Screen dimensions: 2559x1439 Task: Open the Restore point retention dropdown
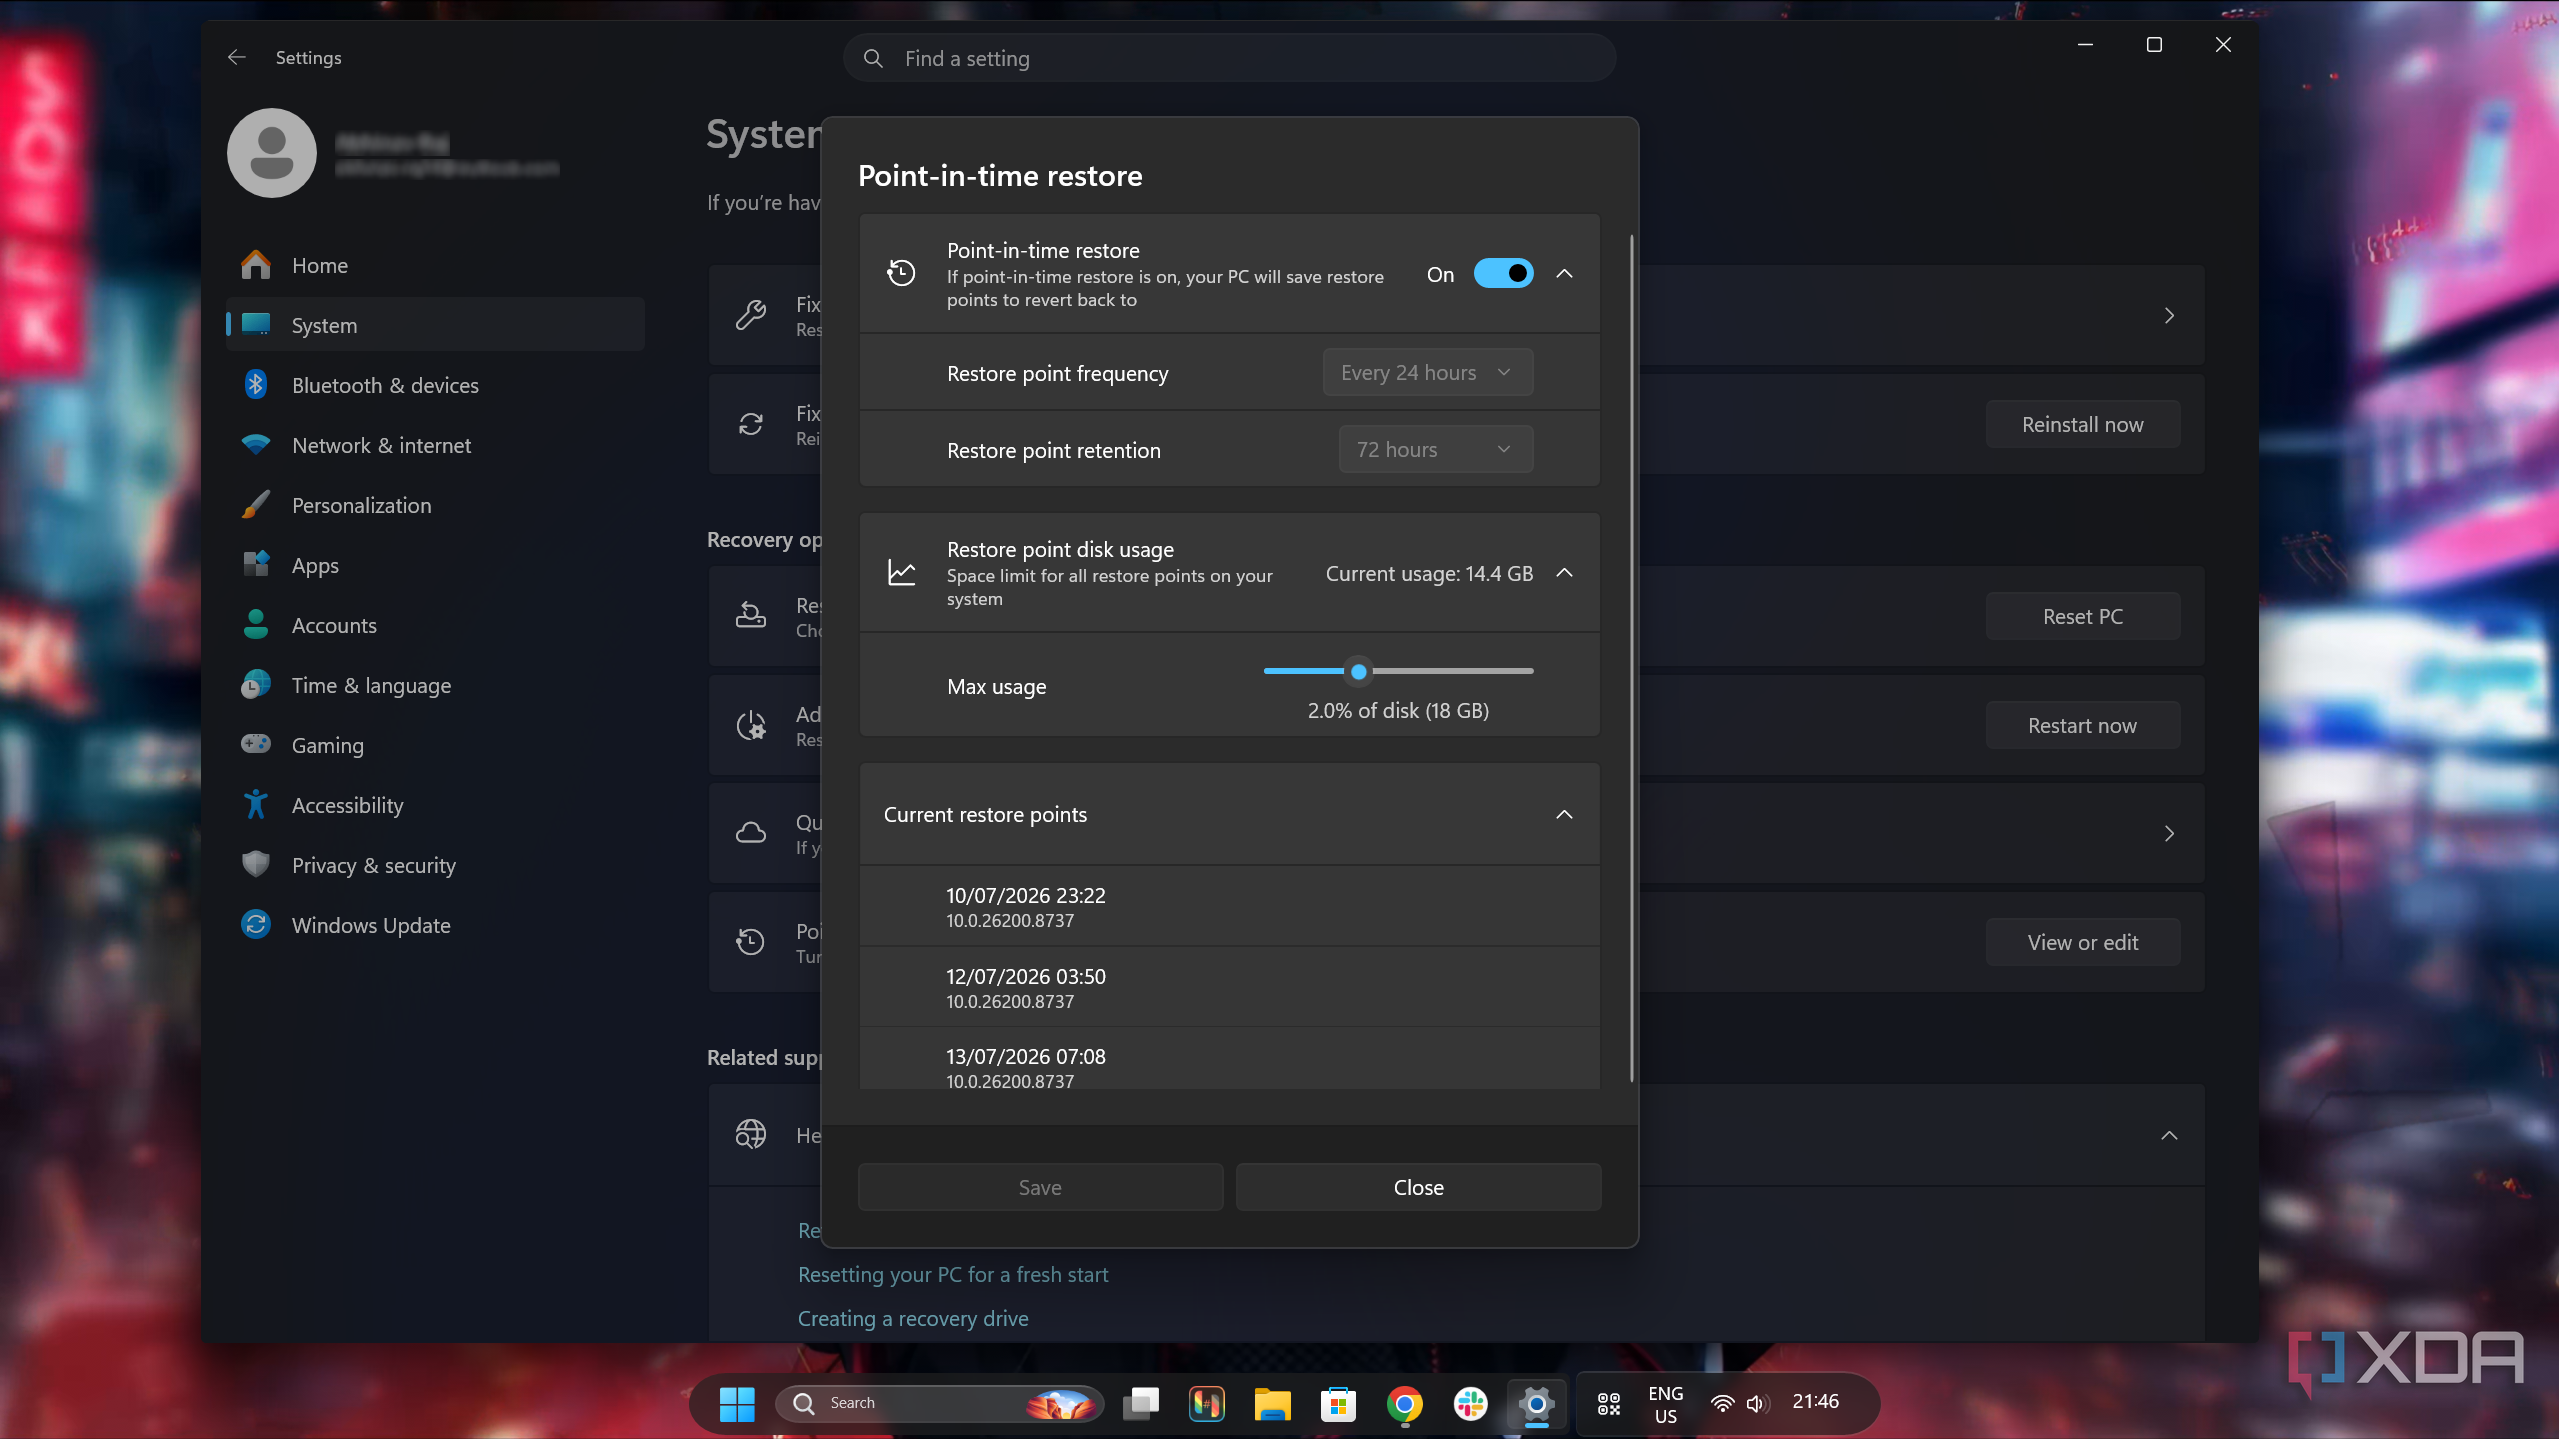click(1435, 449)
